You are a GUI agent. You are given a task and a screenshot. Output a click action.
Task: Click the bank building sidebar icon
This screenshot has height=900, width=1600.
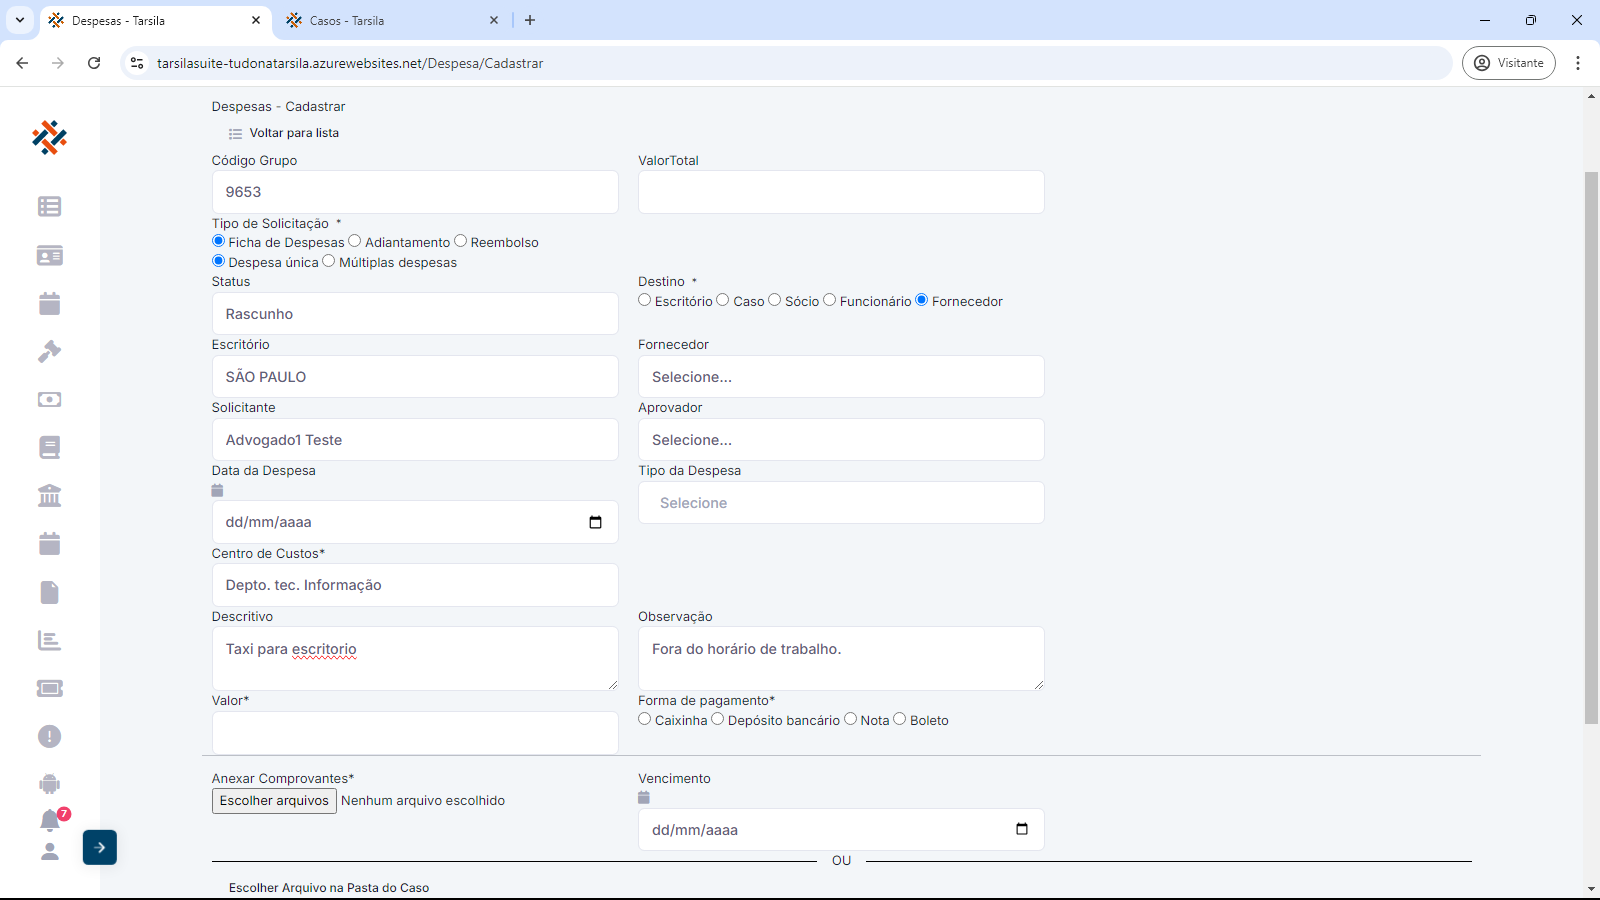tap(49, 496)
